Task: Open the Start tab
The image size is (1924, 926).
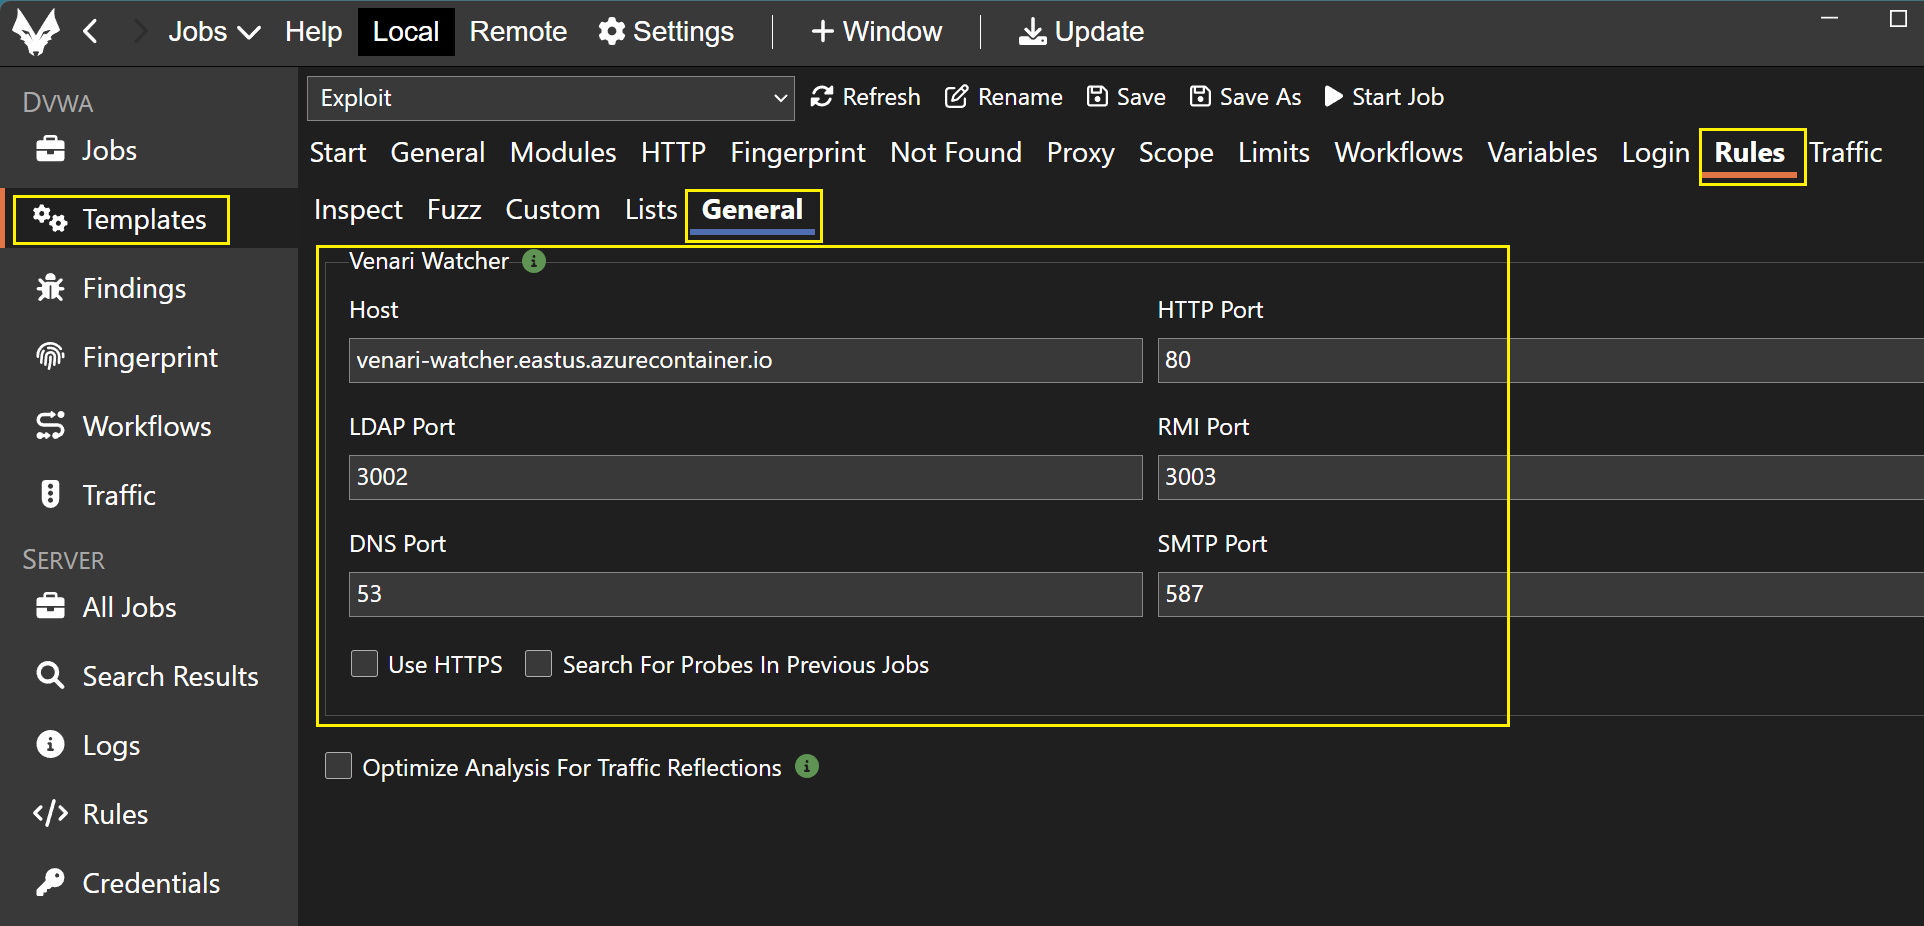Action: (x=338, y=153)
